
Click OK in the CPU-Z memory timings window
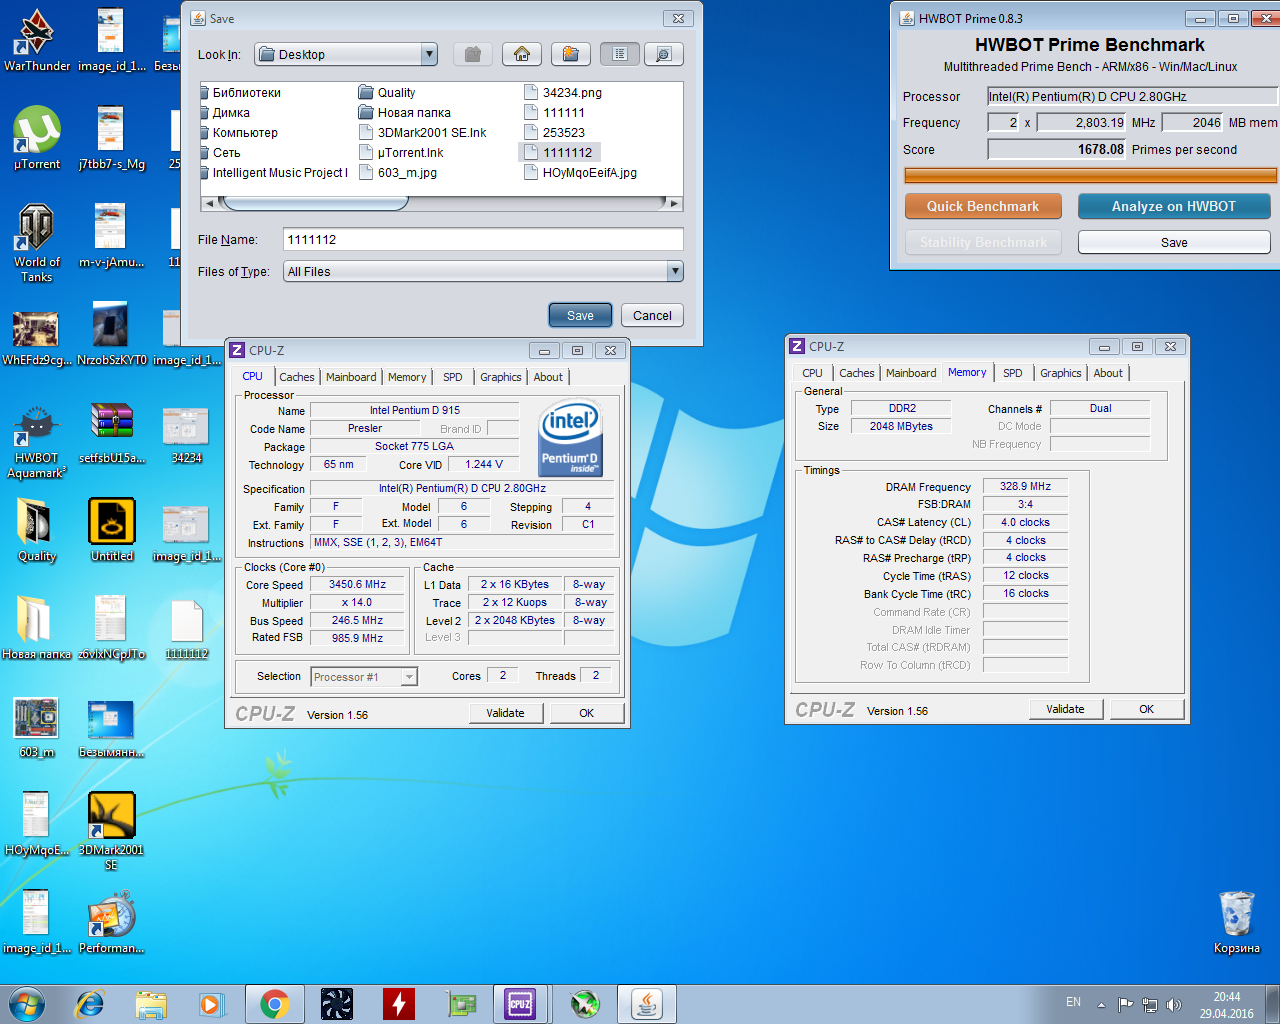click(x=1147, y=709)
